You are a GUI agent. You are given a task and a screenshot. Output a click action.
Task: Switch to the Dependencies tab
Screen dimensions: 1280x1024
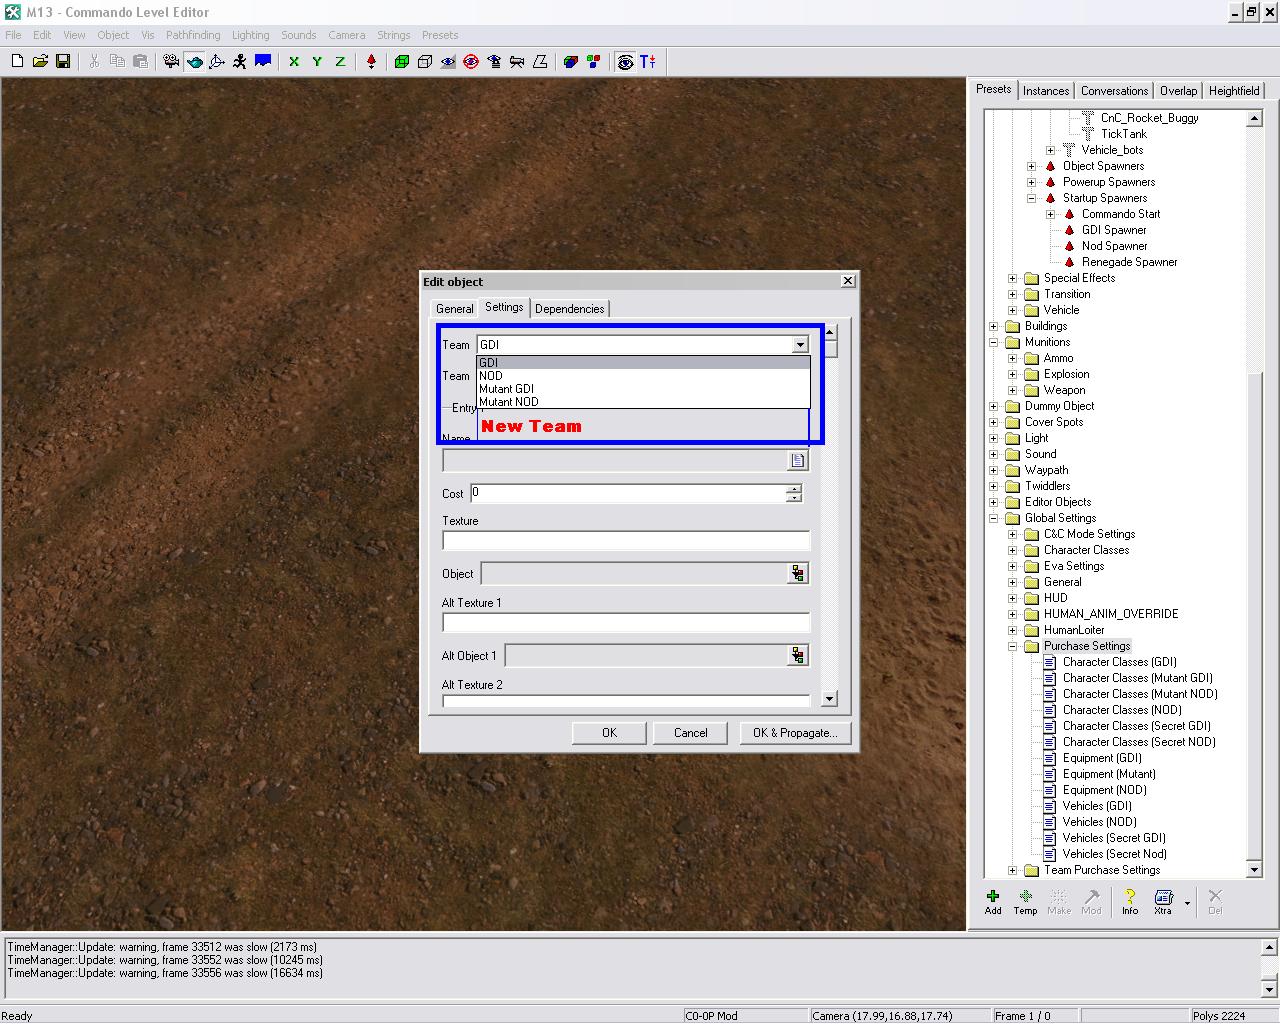point(569,309)
